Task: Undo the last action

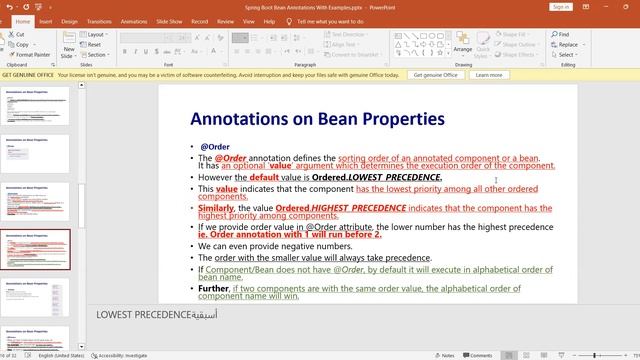Action: click(10, 7)
